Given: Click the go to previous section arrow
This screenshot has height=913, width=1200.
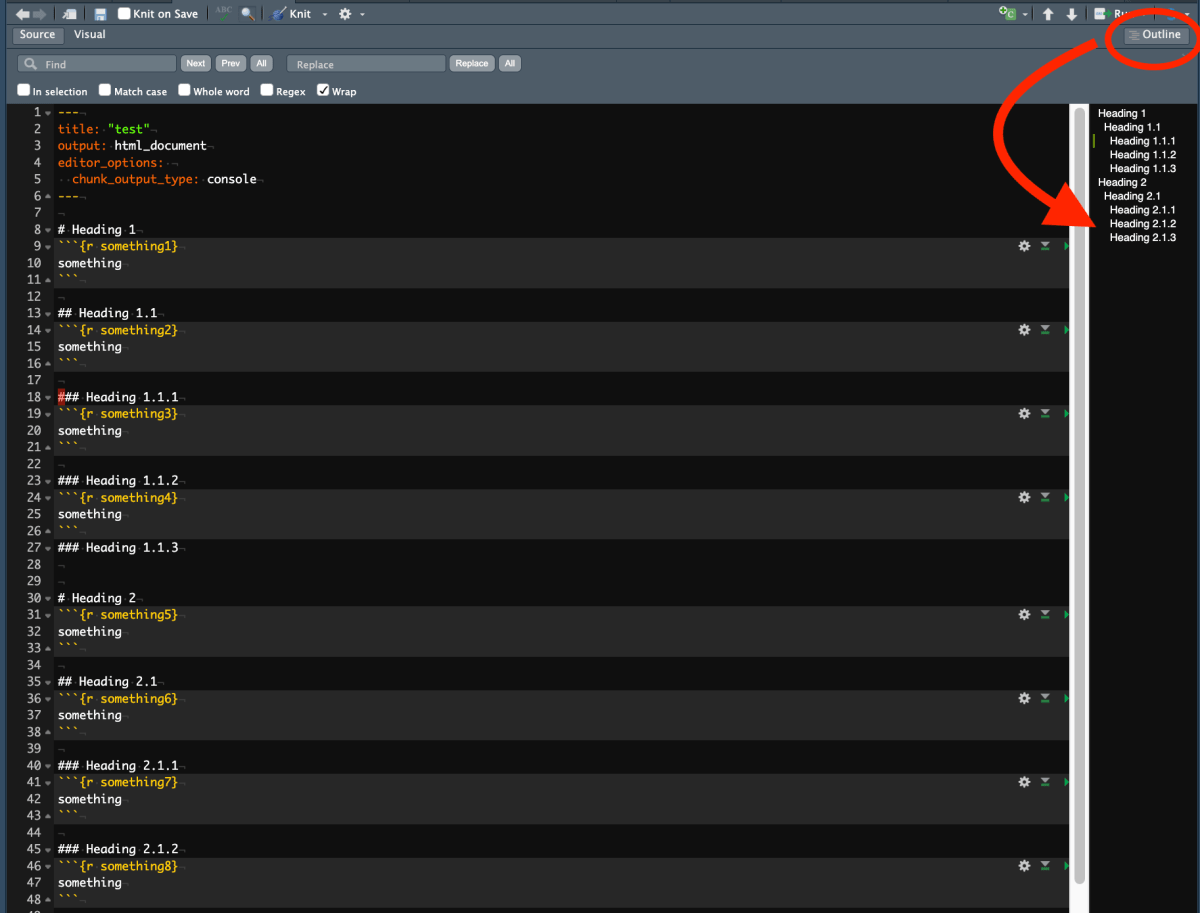Looking at the screenshot, I should point(1048,13).
